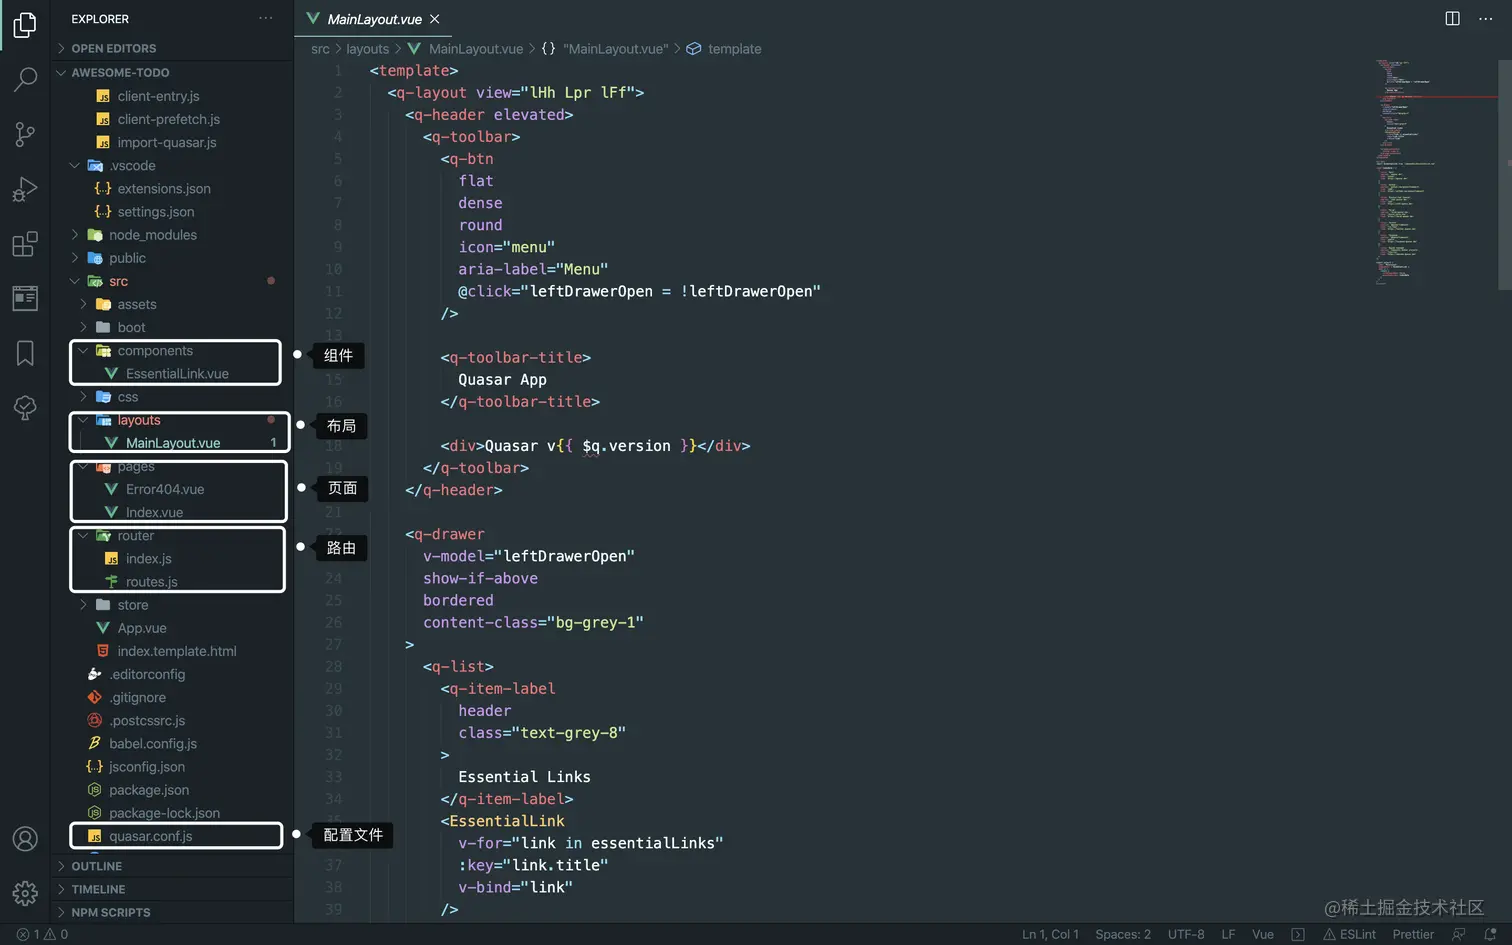This screenshot has width=1512, height=945.
Task: Expand the NPM SCRIPTS section
Action: pos(172,912)
